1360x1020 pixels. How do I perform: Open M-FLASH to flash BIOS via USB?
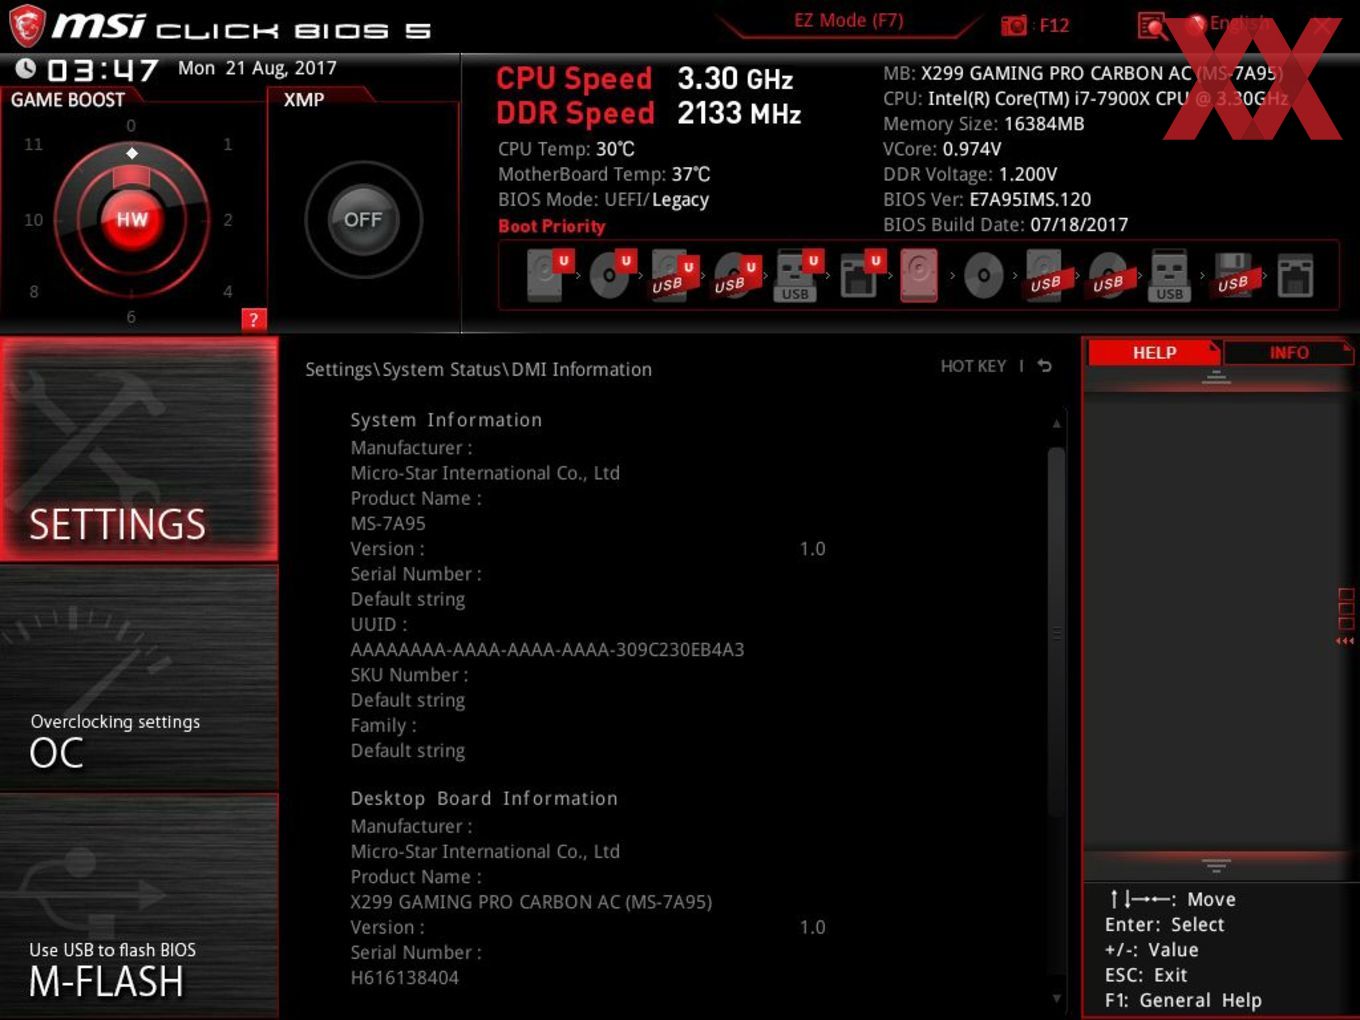139,906
